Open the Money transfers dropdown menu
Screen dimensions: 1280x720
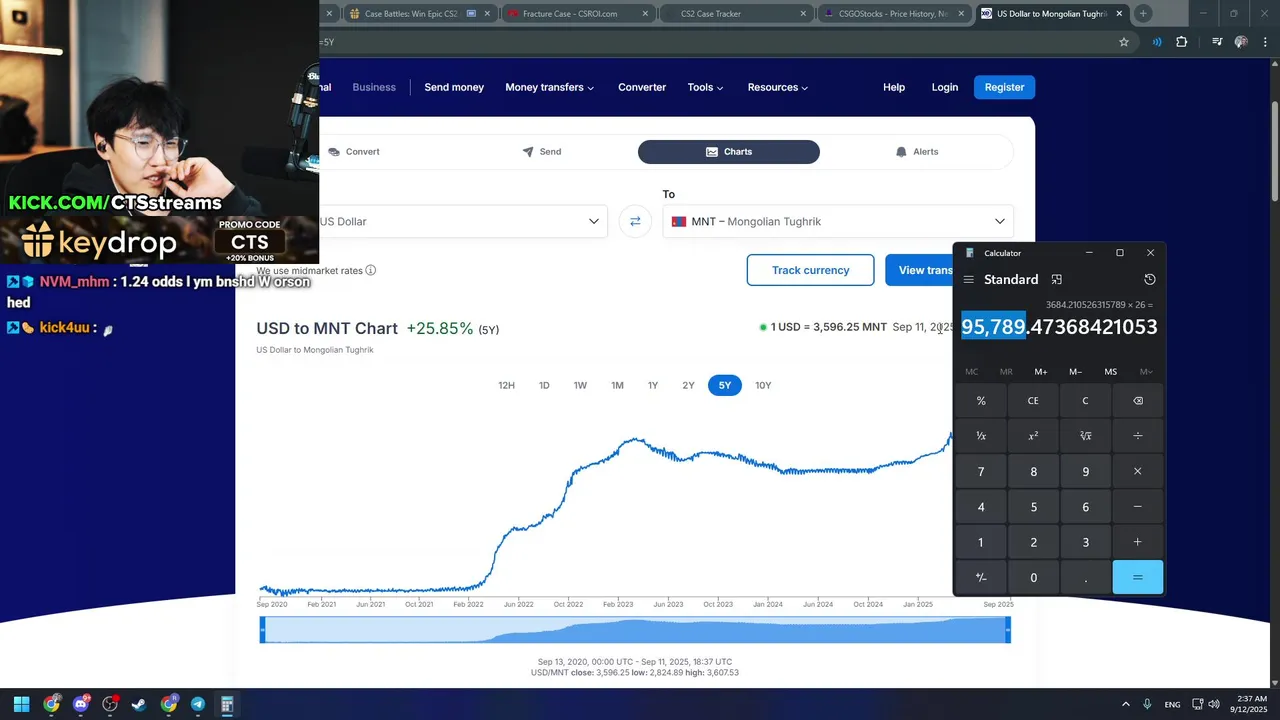549,87
